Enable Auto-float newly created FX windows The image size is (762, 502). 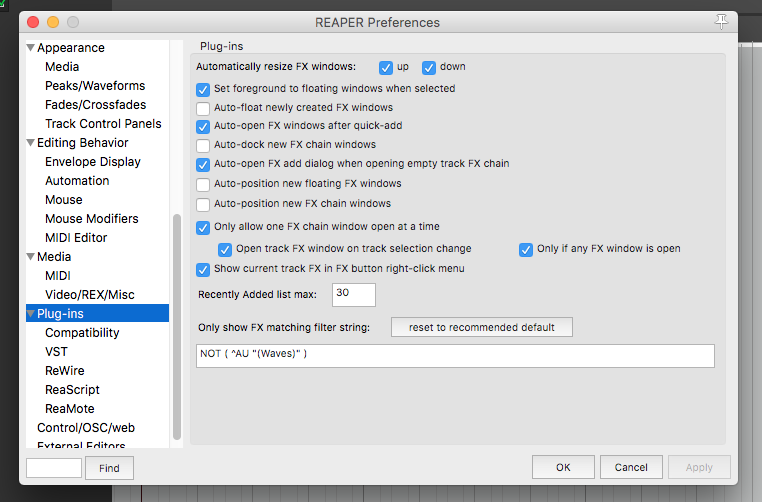click(x=204, y=108)
